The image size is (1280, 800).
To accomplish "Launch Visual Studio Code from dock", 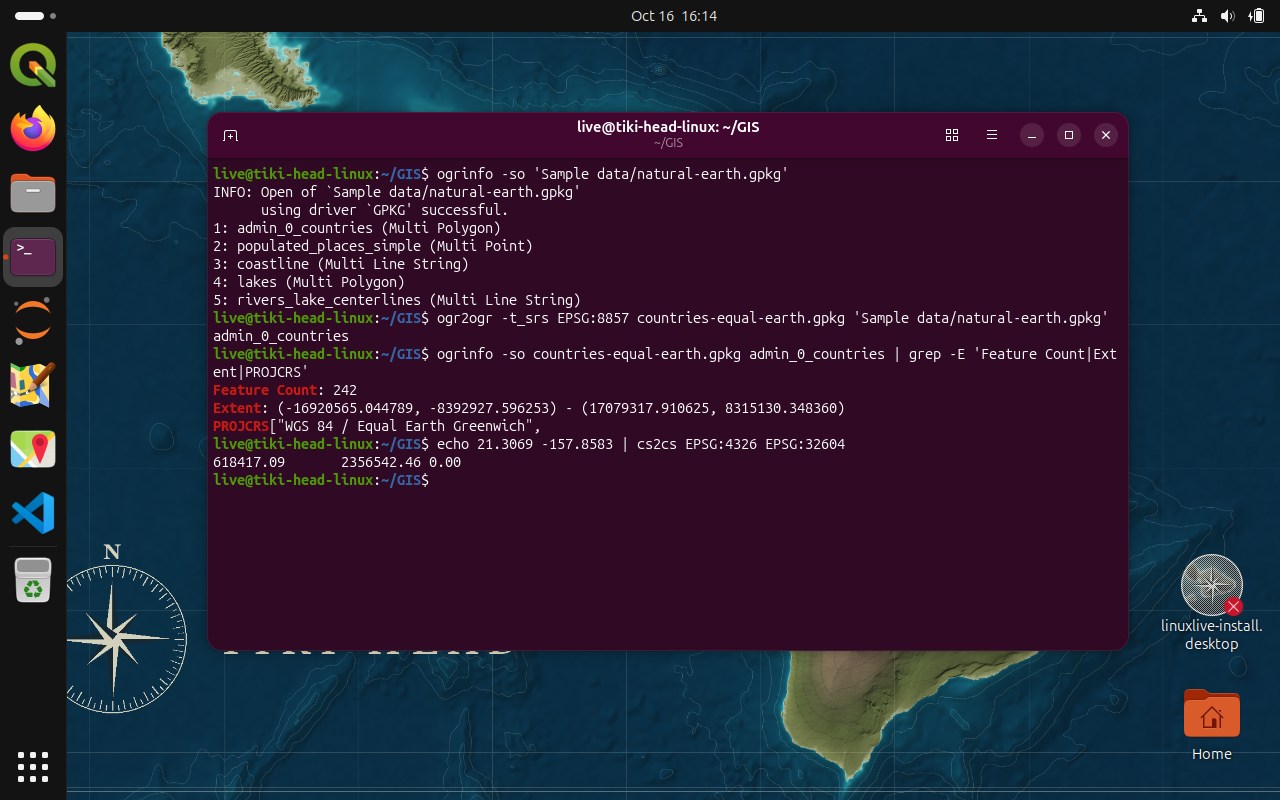I will click(x=33, y=513).
